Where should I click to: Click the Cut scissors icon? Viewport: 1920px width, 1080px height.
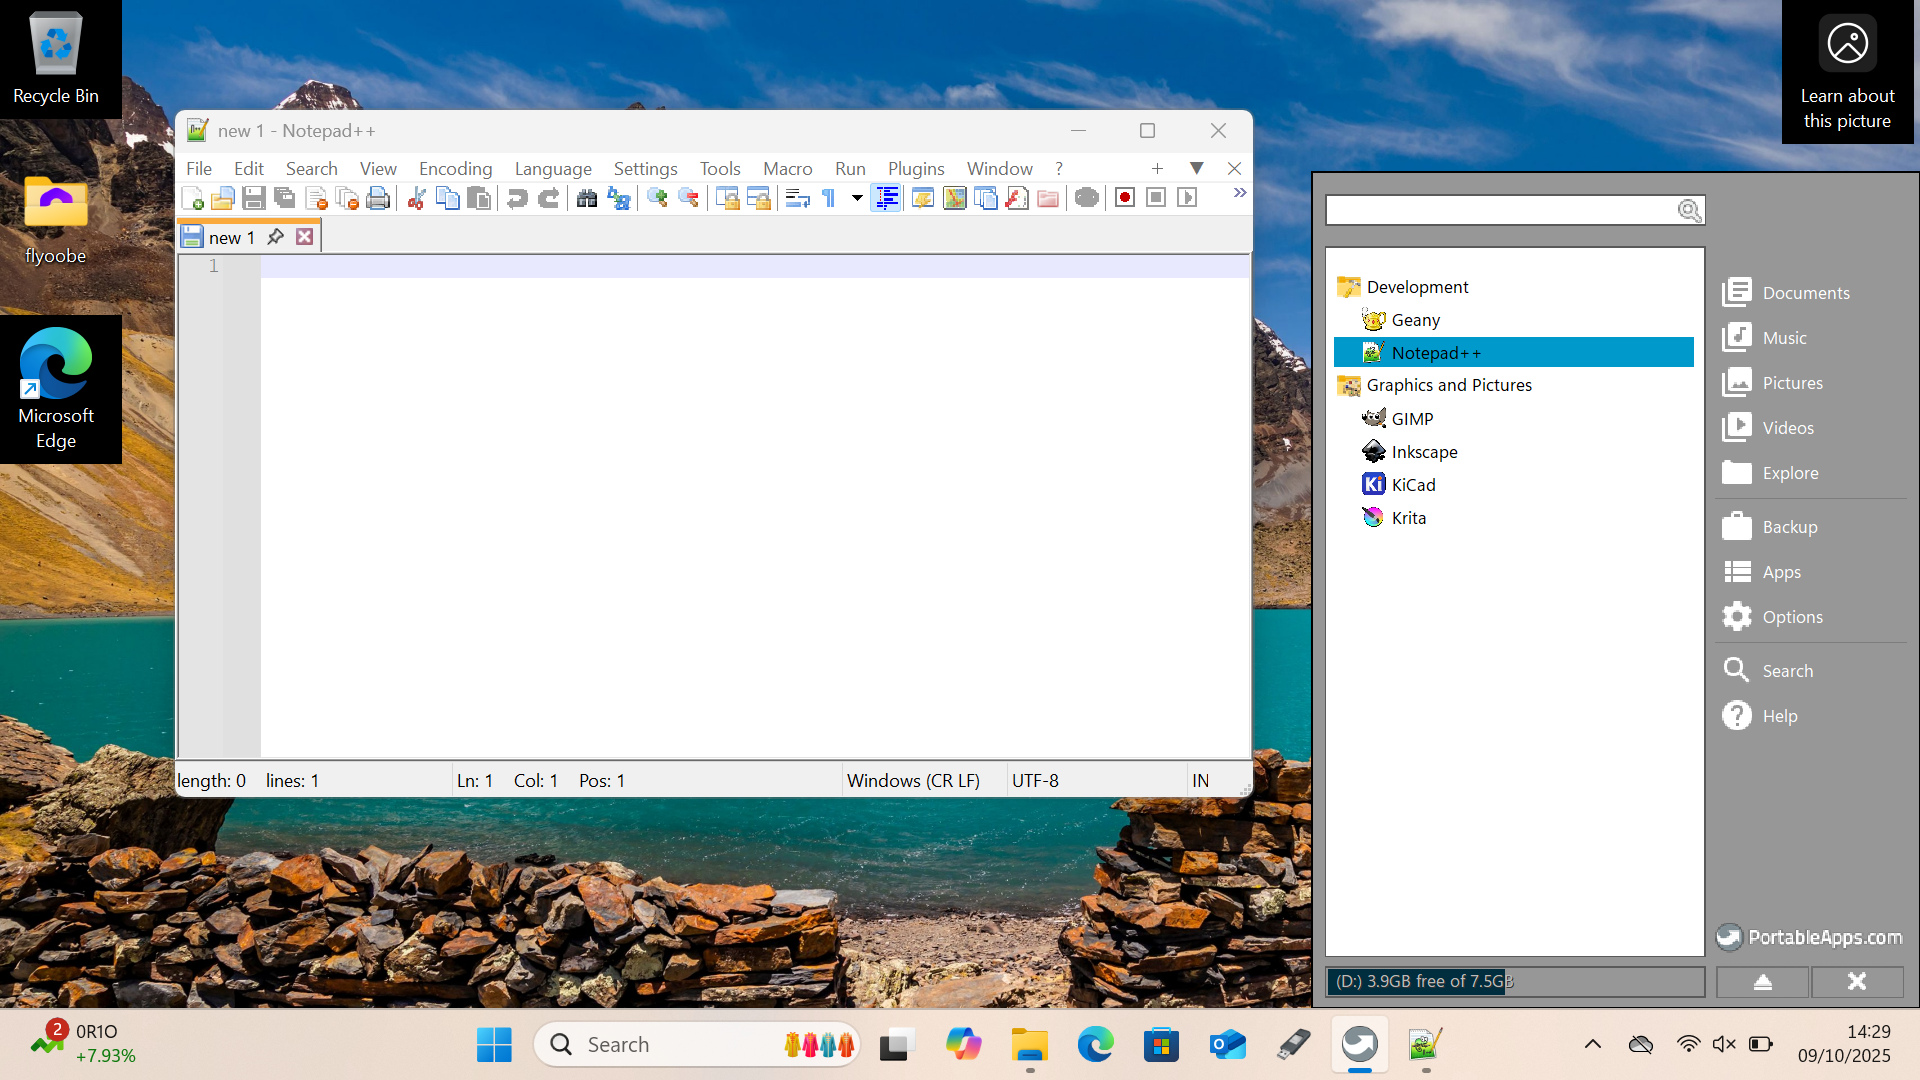pos(417,198)
